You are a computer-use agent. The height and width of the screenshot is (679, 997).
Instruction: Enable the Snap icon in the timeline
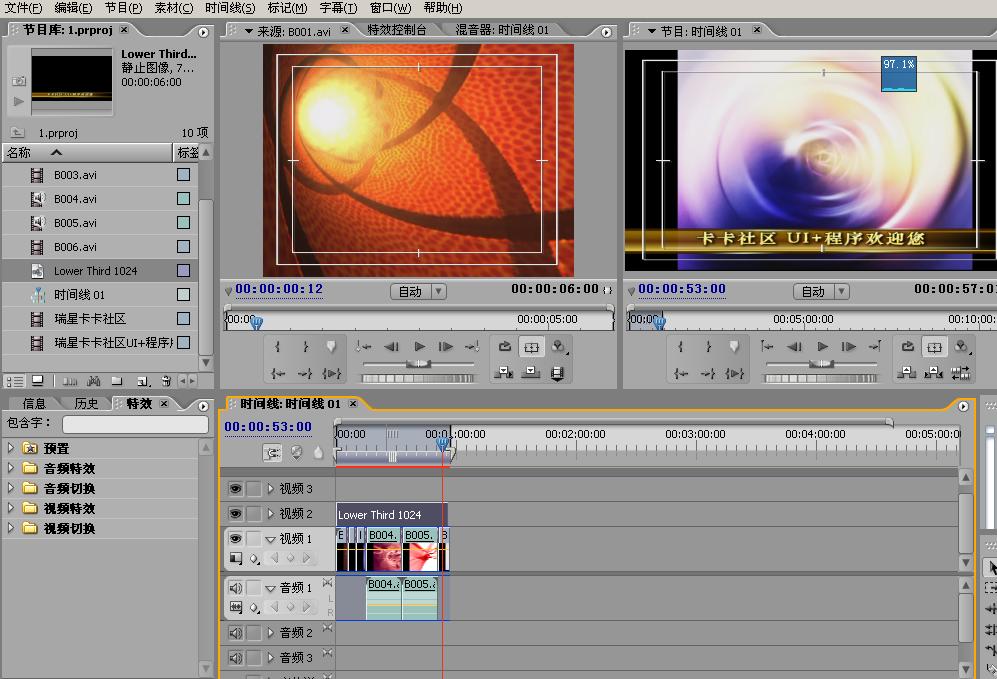[272, 452]
